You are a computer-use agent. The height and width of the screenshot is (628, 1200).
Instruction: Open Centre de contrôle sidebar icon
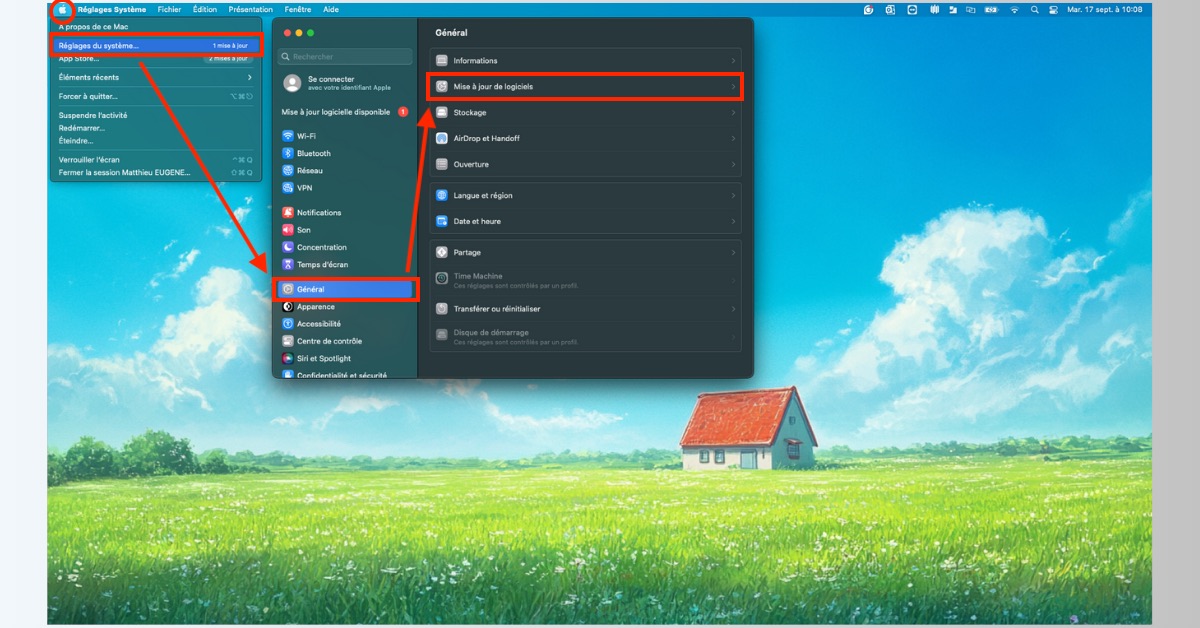(x=288, y=341)
